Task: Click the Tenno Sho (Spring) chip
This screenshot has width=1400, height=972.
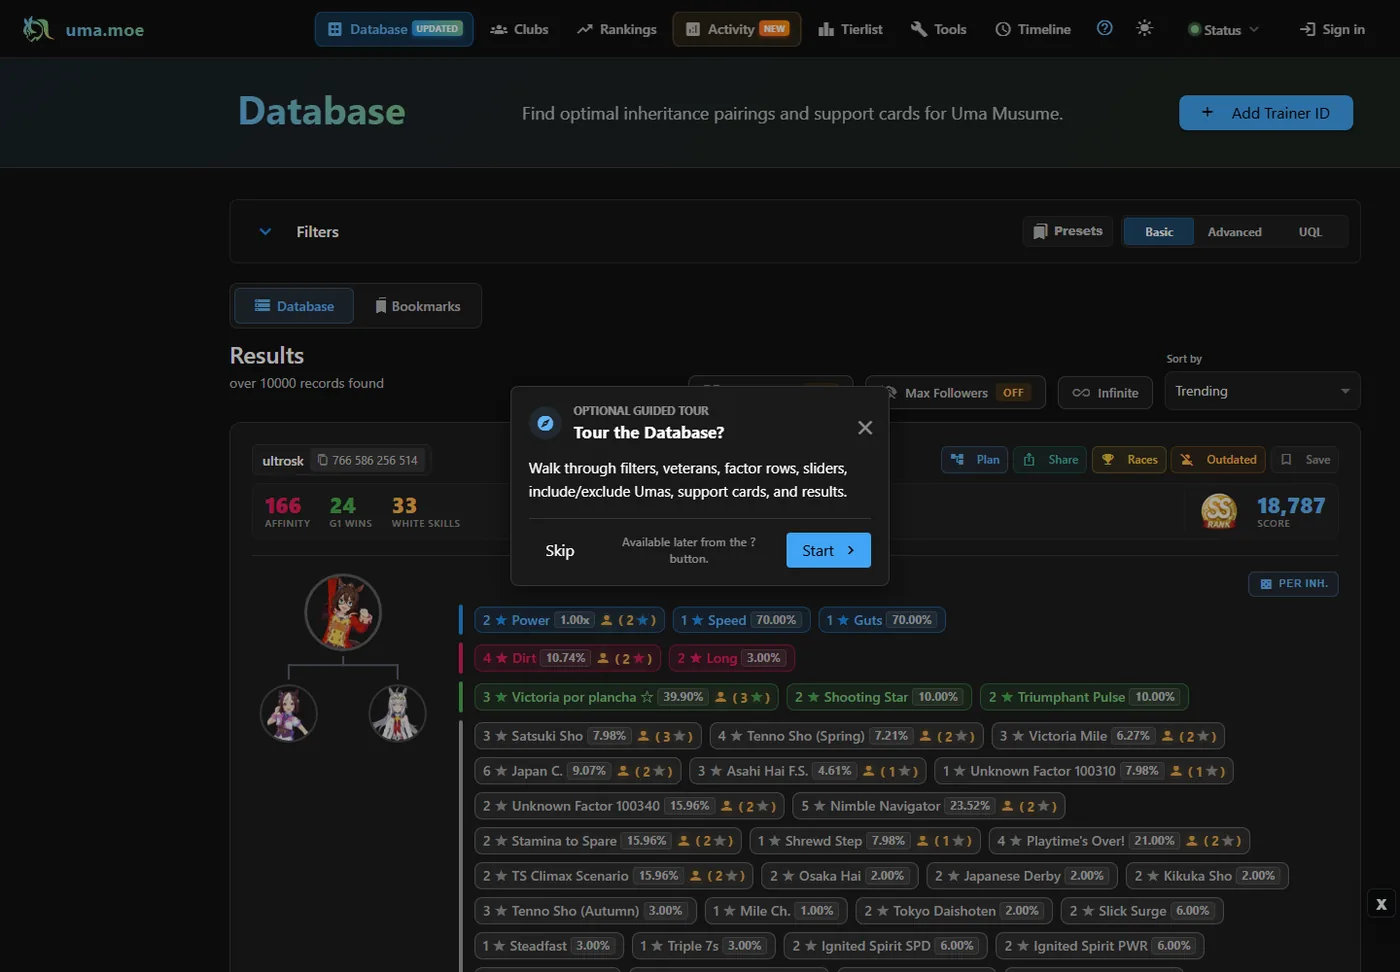Action: tap(846, 736)
